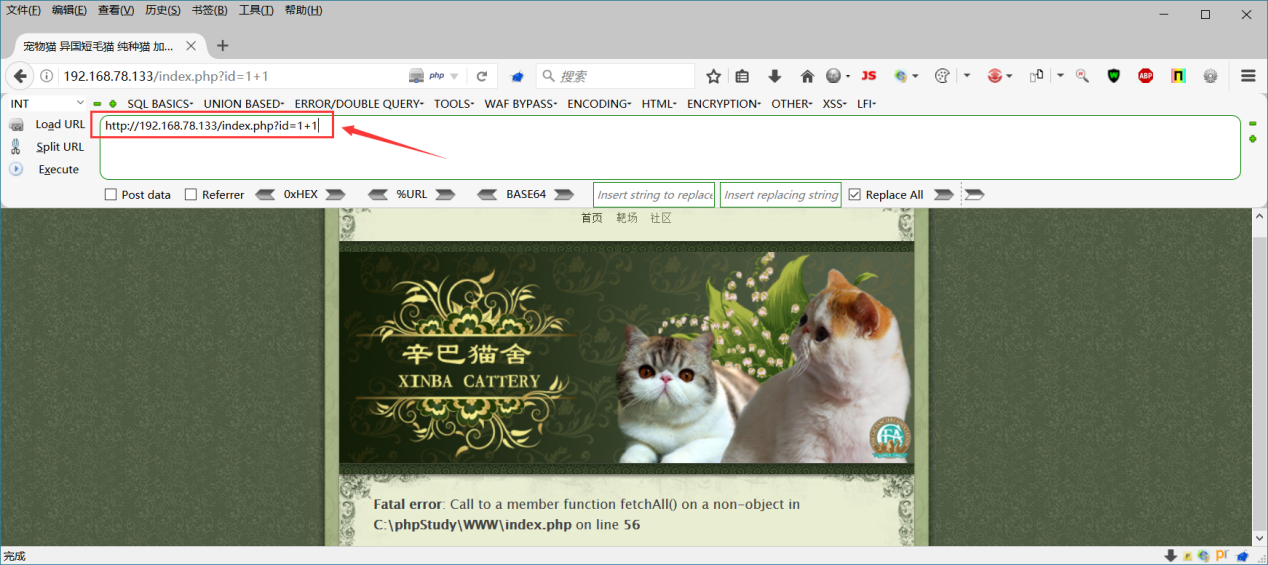This screenshot has height=565, width=1268.
Task: Click the red JS extension icon
Action: 869,76
